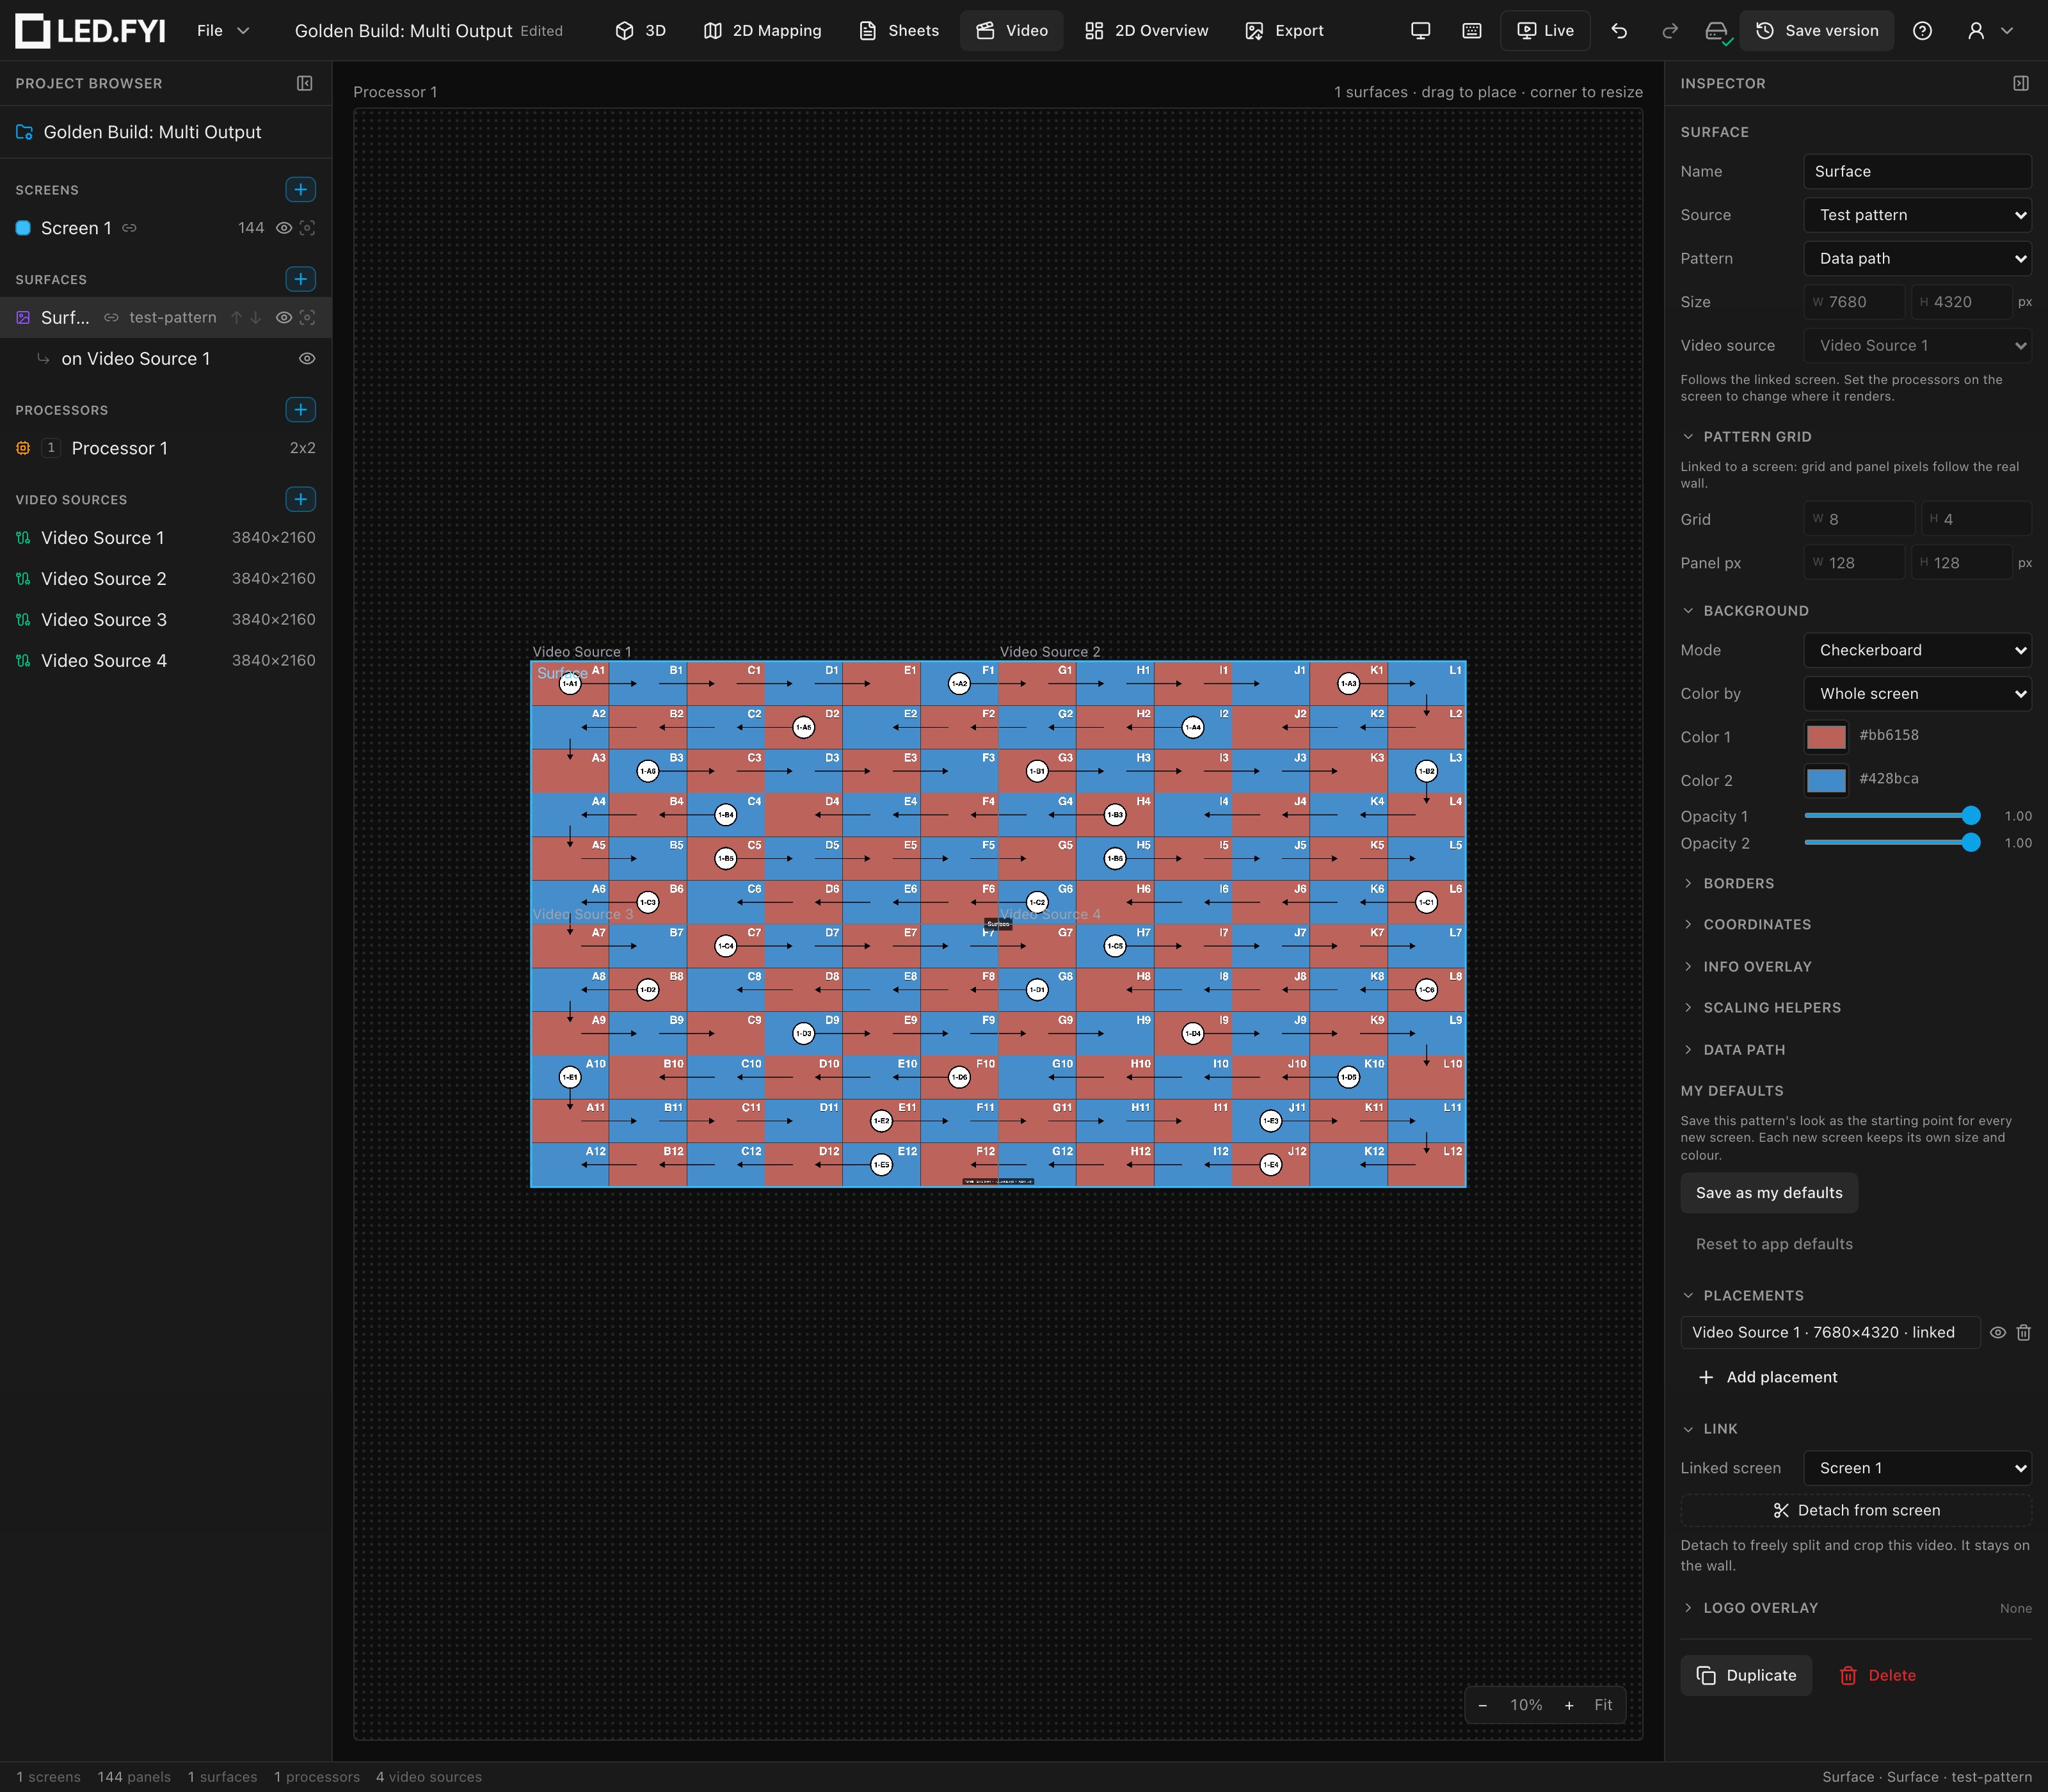This screenshot has width=2048, height=1792.
Task: Open the Source dropdown showing Test pattern
Action: coord(1917,215)
